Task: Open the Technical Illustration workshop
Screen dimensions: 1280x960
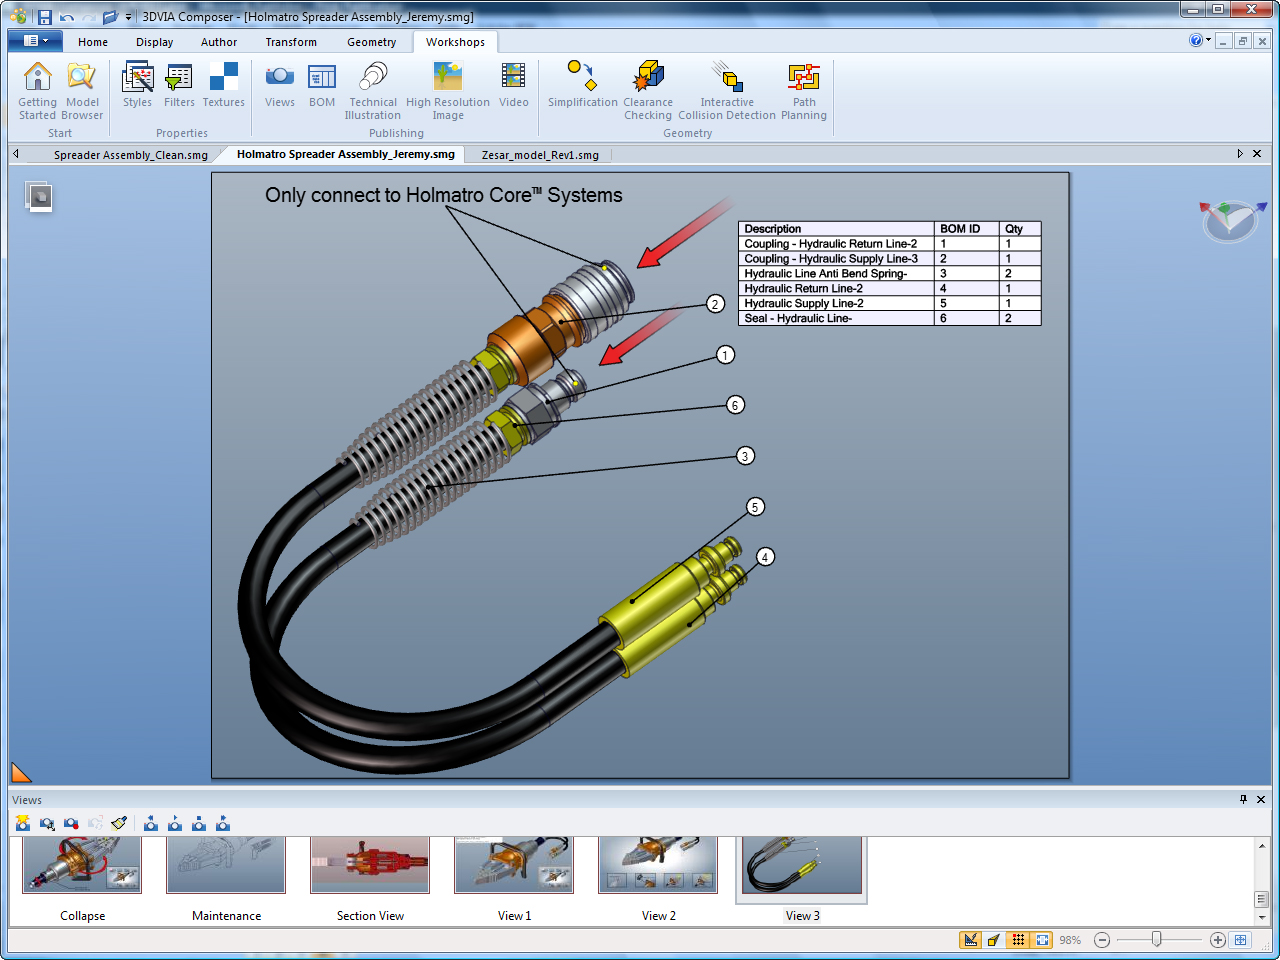Action: coord(373,90)
